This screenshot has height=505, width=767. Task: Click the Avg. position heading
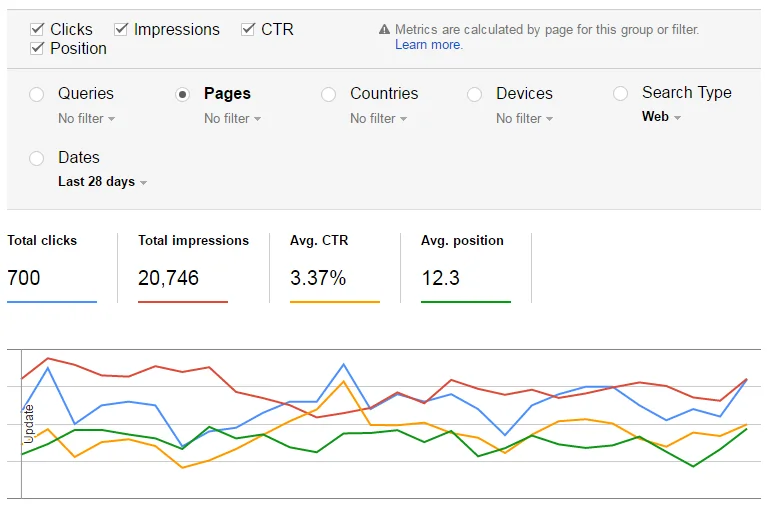coord(462,240)
